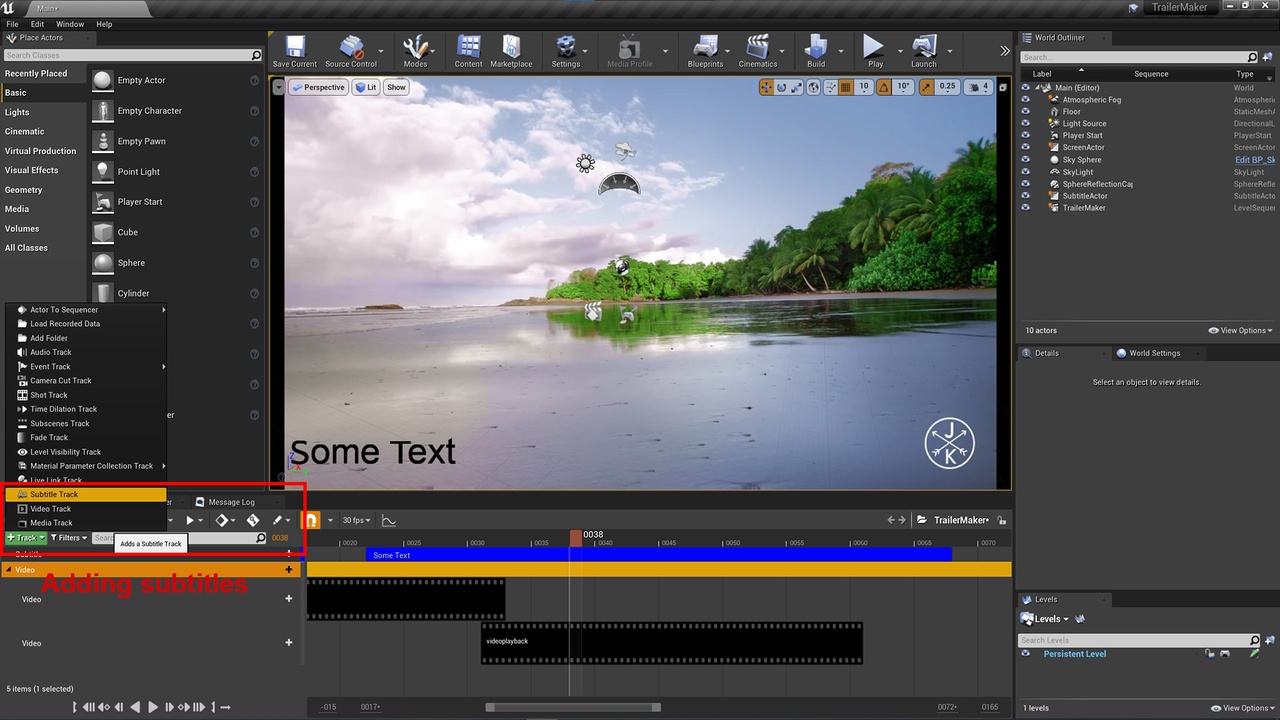Viewport: 1280px width, 720px height.
Task: Open the grid size 10 dropdown
Action: [865, 87]
